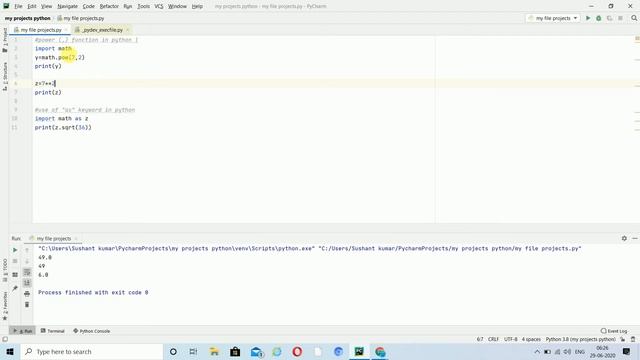Open Search Everywhere magnifier icon

(x=634, y=18)
